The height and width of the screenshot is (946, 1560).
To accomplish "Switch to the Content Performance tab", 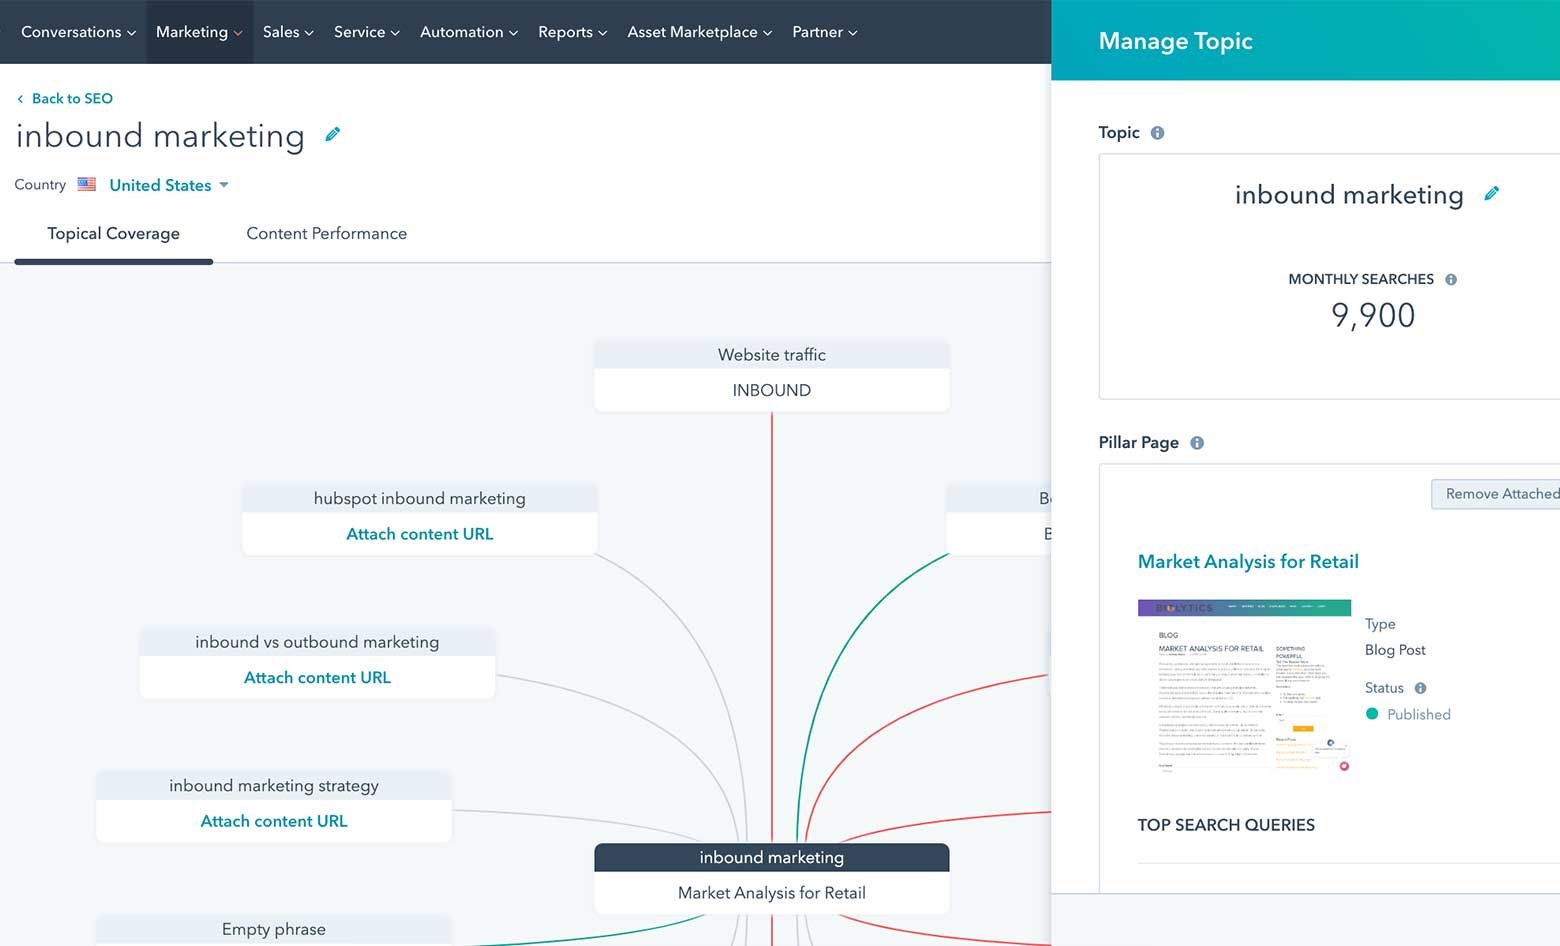I will [326, 233].
